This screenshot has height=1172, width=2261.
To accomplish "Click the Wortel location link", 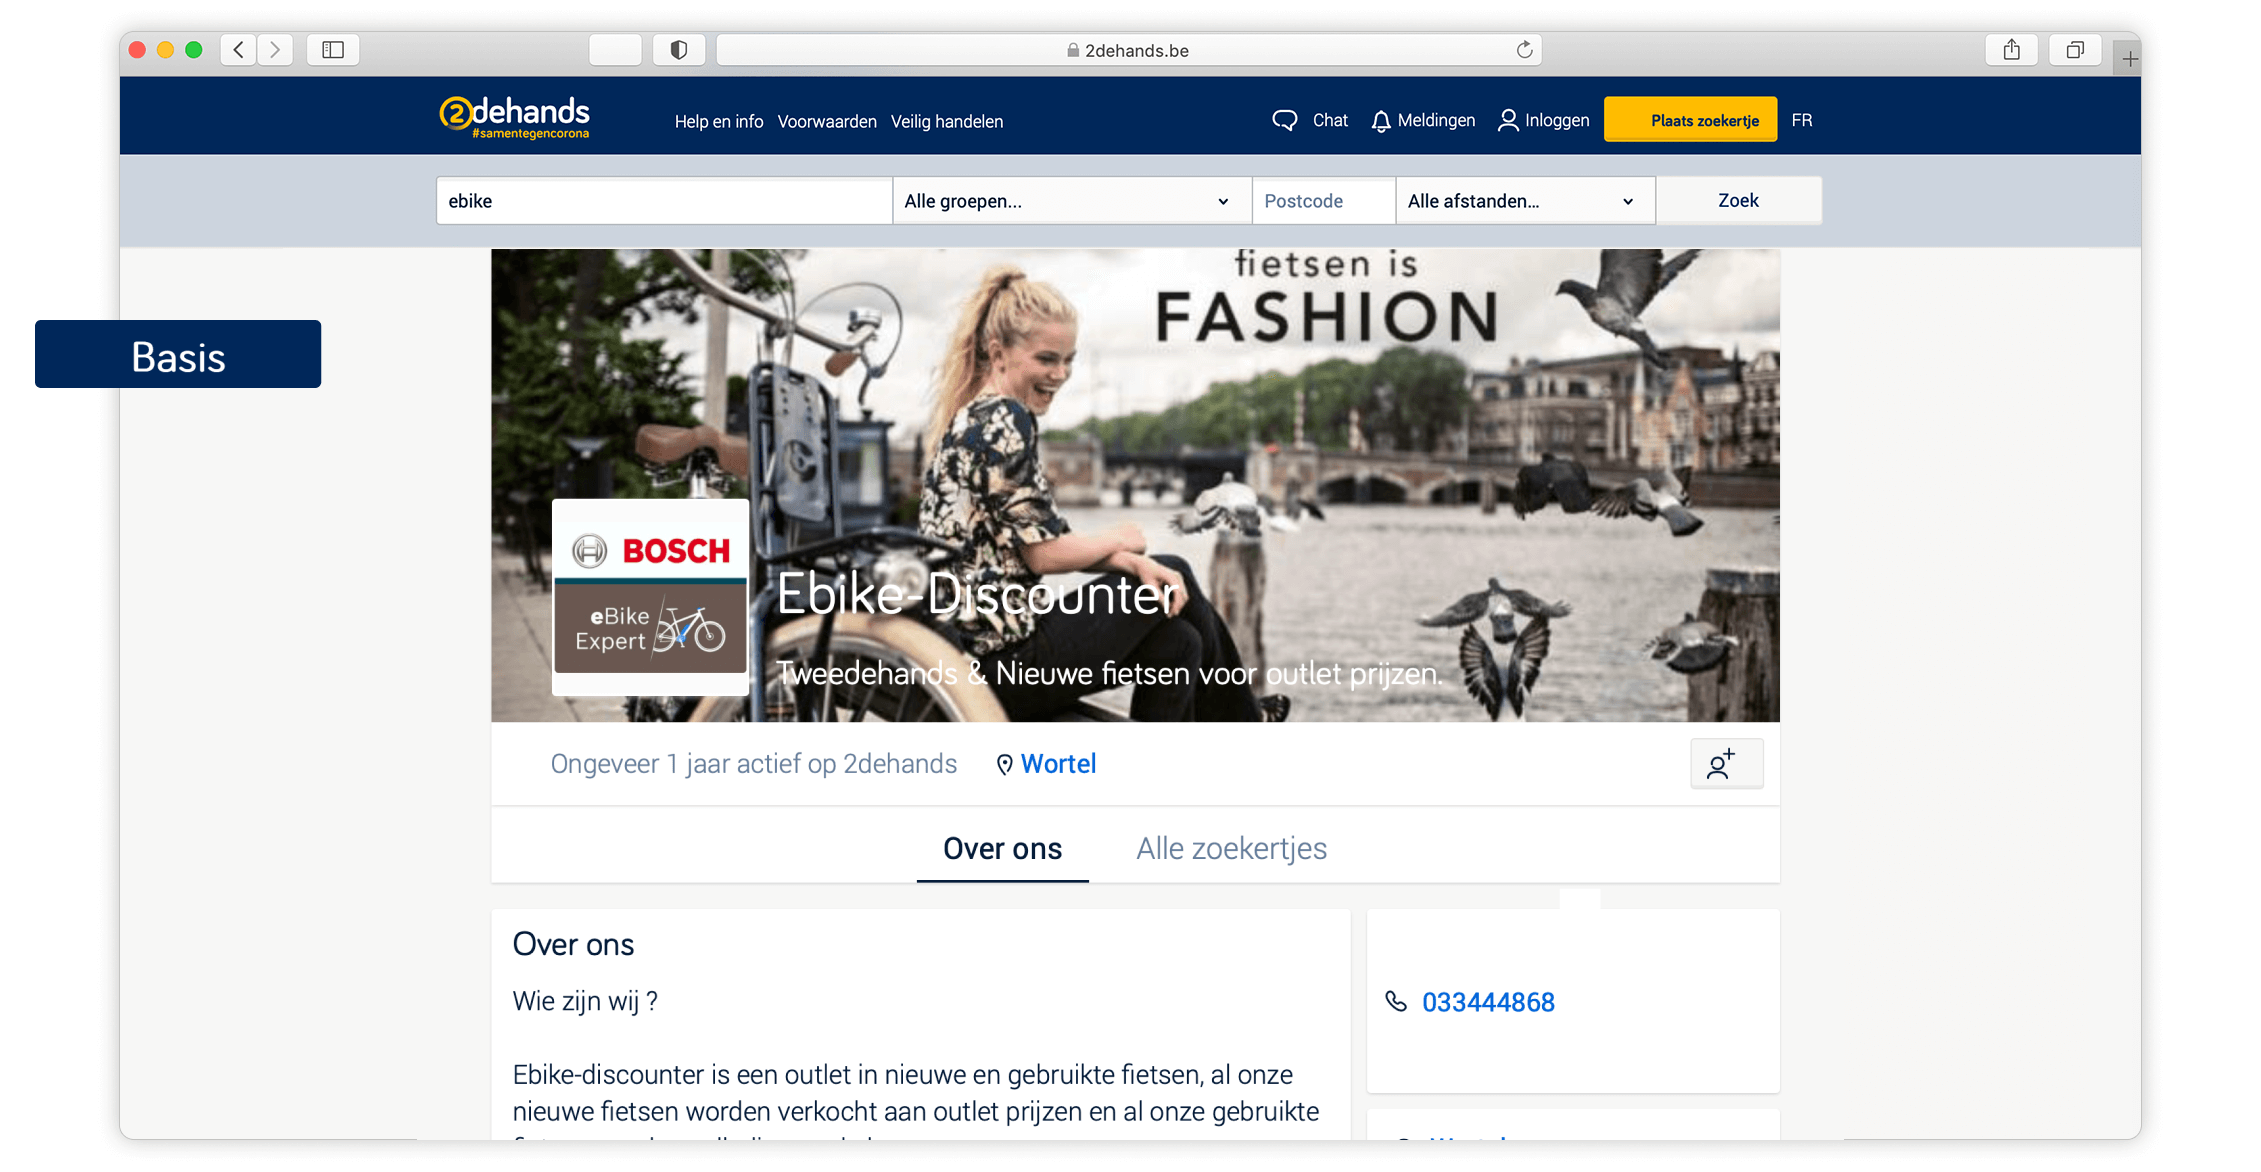I will click(x=1058, y=764).
